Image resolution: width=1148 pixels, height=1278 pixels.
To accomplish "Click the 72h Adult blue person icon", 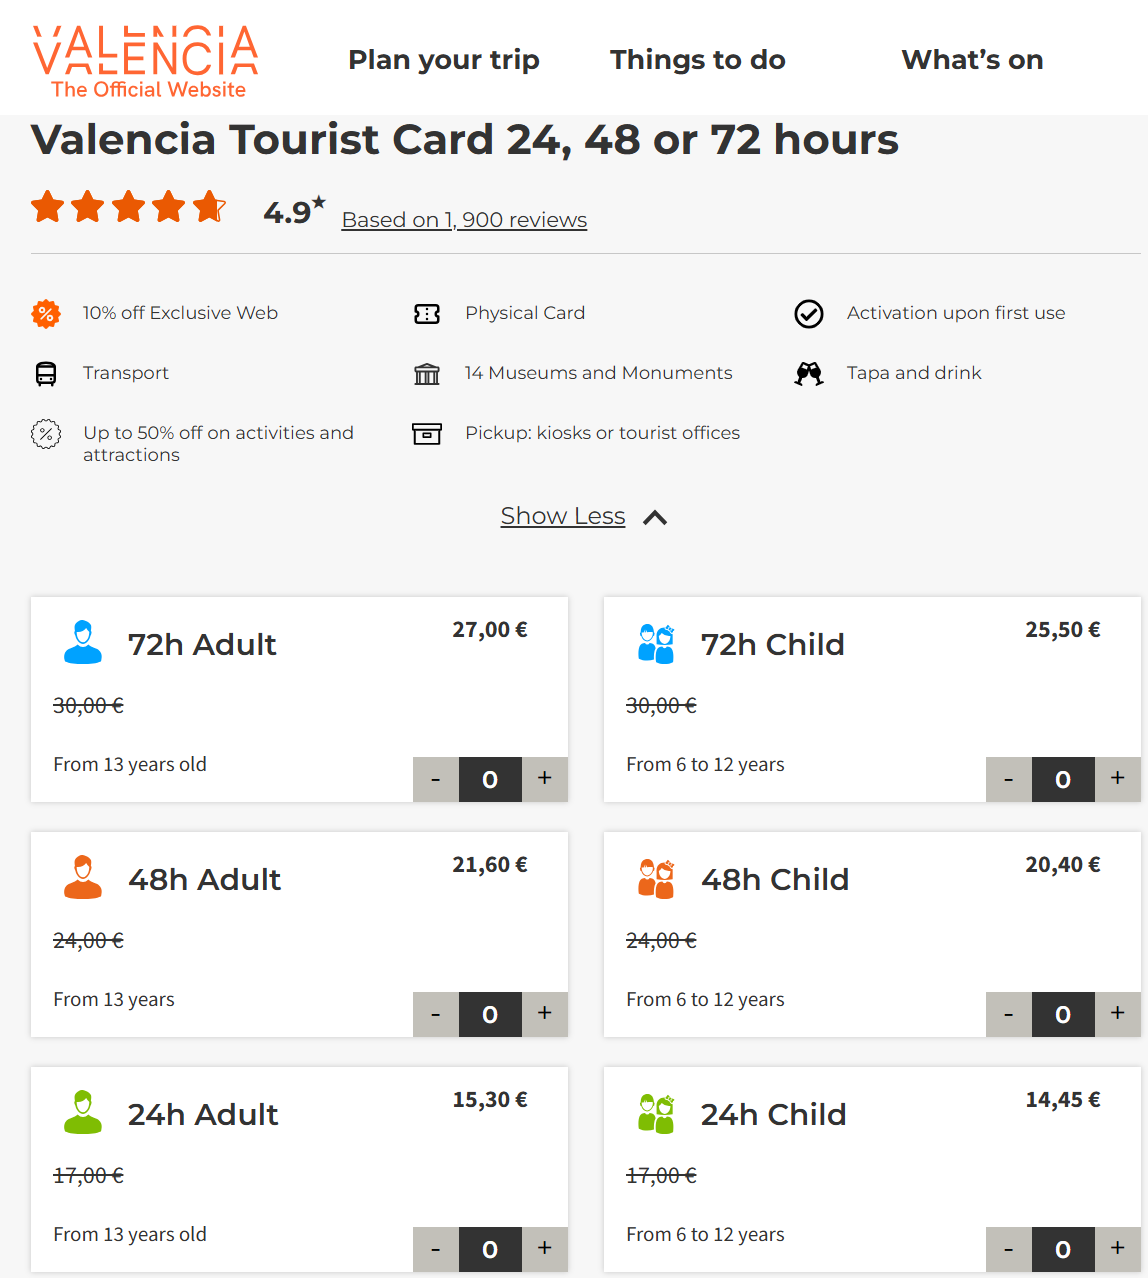I will pyautogui.click(x=83, y=643).
